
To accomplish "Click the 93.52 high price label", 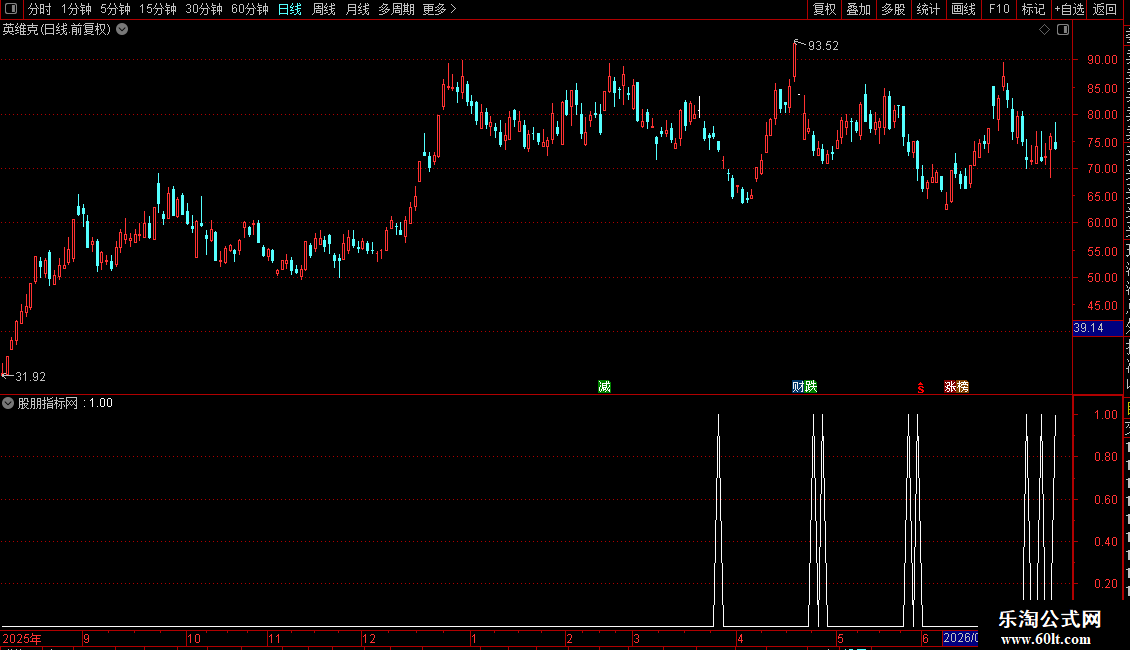I will coord(823,45).
